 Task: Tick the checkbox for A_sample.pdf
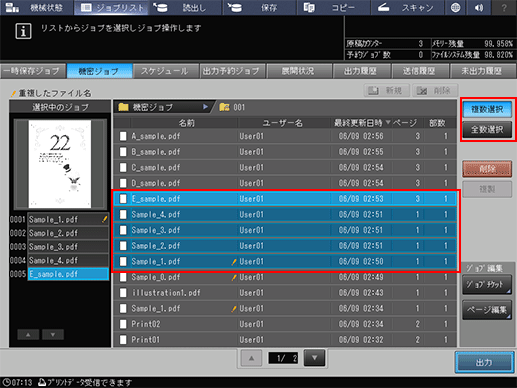(x=123, y=136)
